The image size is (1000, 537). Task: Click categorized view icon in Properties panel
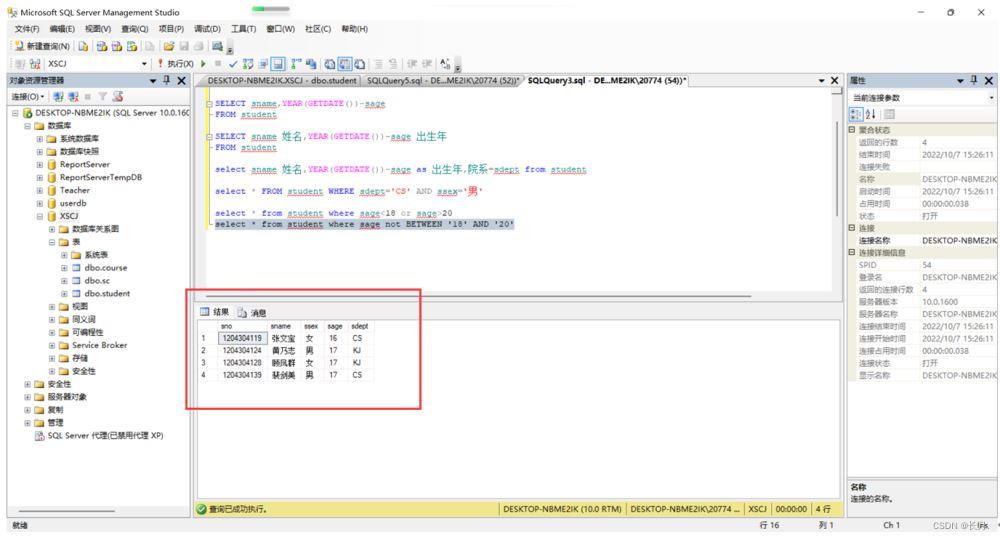click(854, 115)
